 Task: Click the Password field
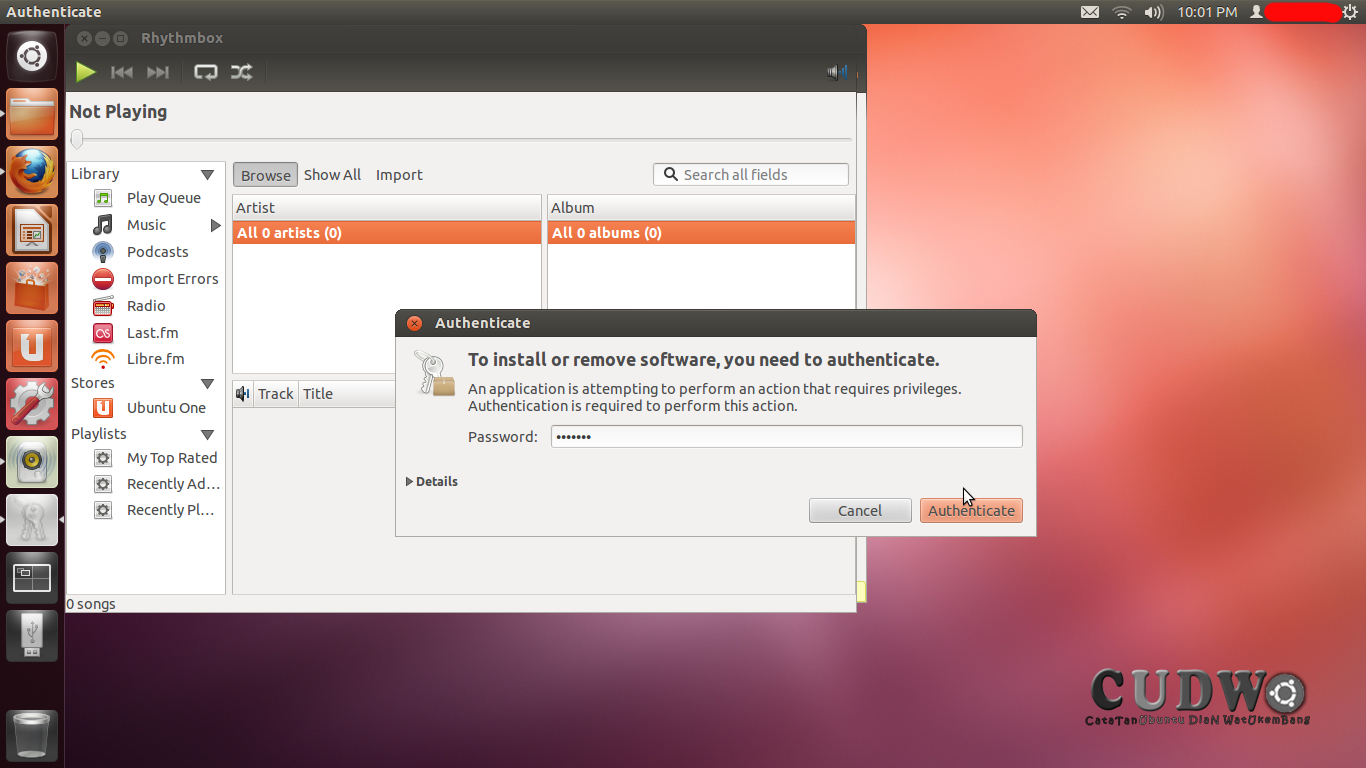(x=787, y=437)
